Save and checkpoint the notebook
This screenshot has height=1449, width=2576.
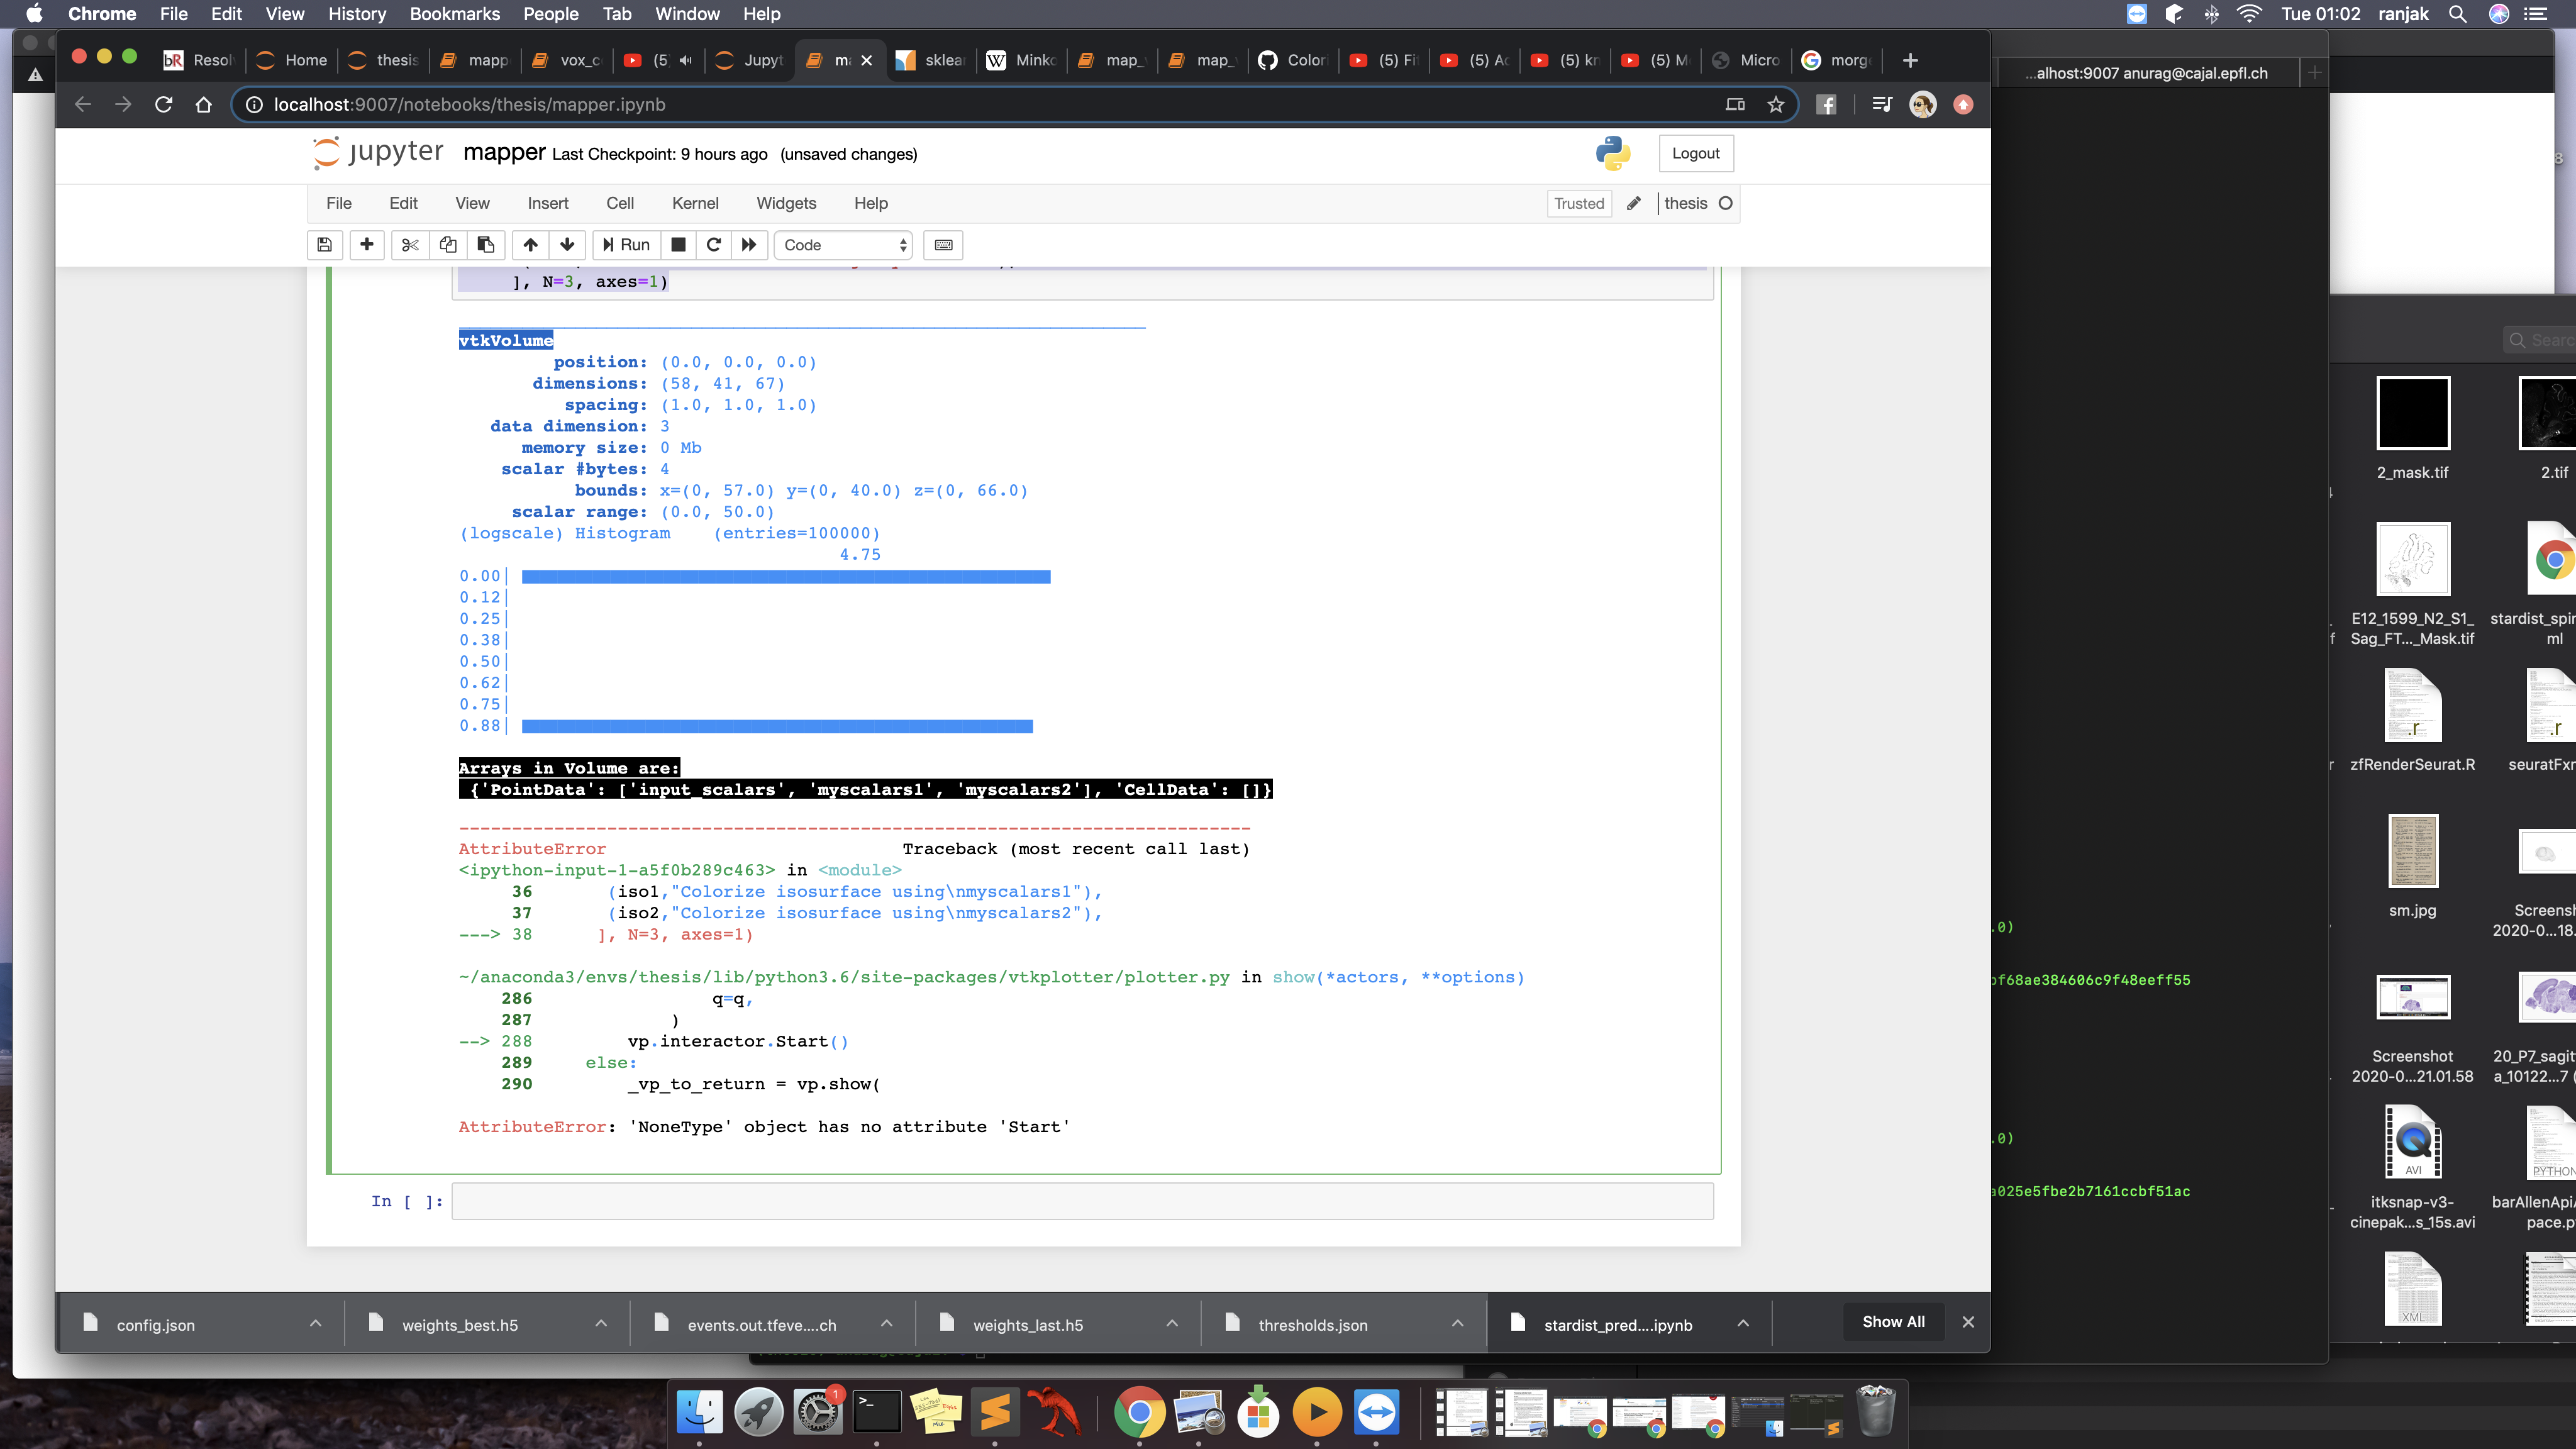325,245
